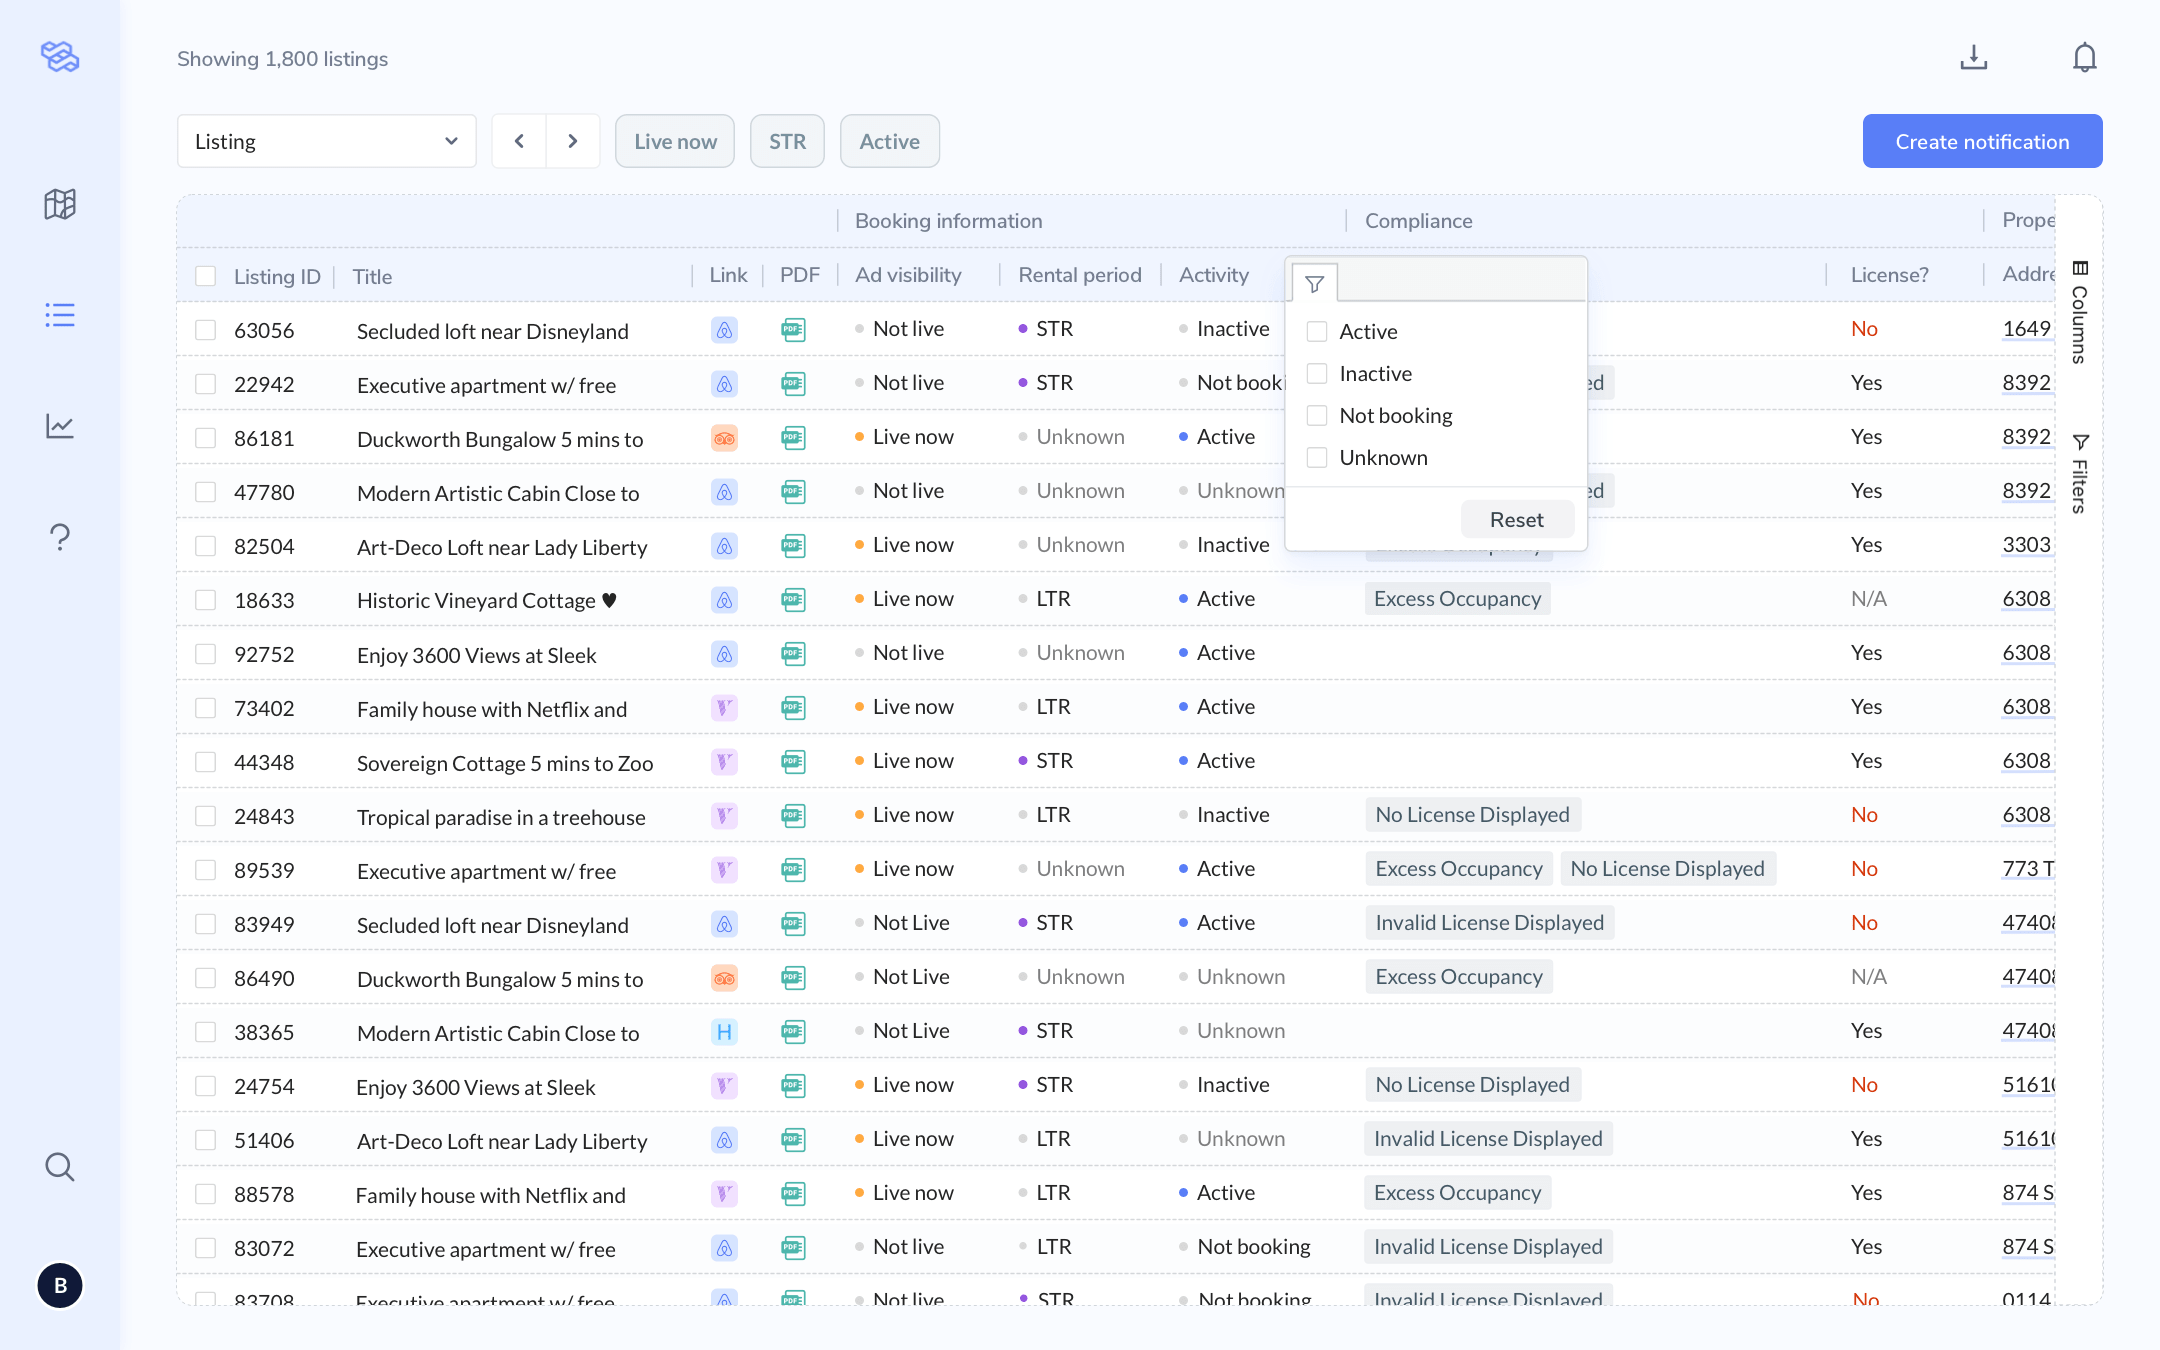
Task: Select the list view sidebar icon
Action: coord(60,315)
